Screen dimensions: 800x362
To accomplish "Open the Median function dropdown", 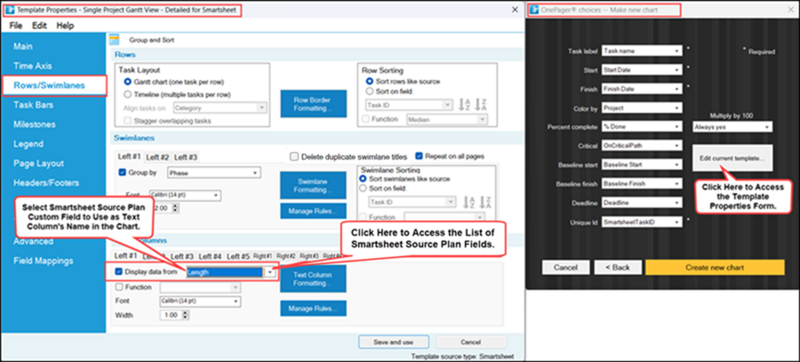I will (481, 119).
